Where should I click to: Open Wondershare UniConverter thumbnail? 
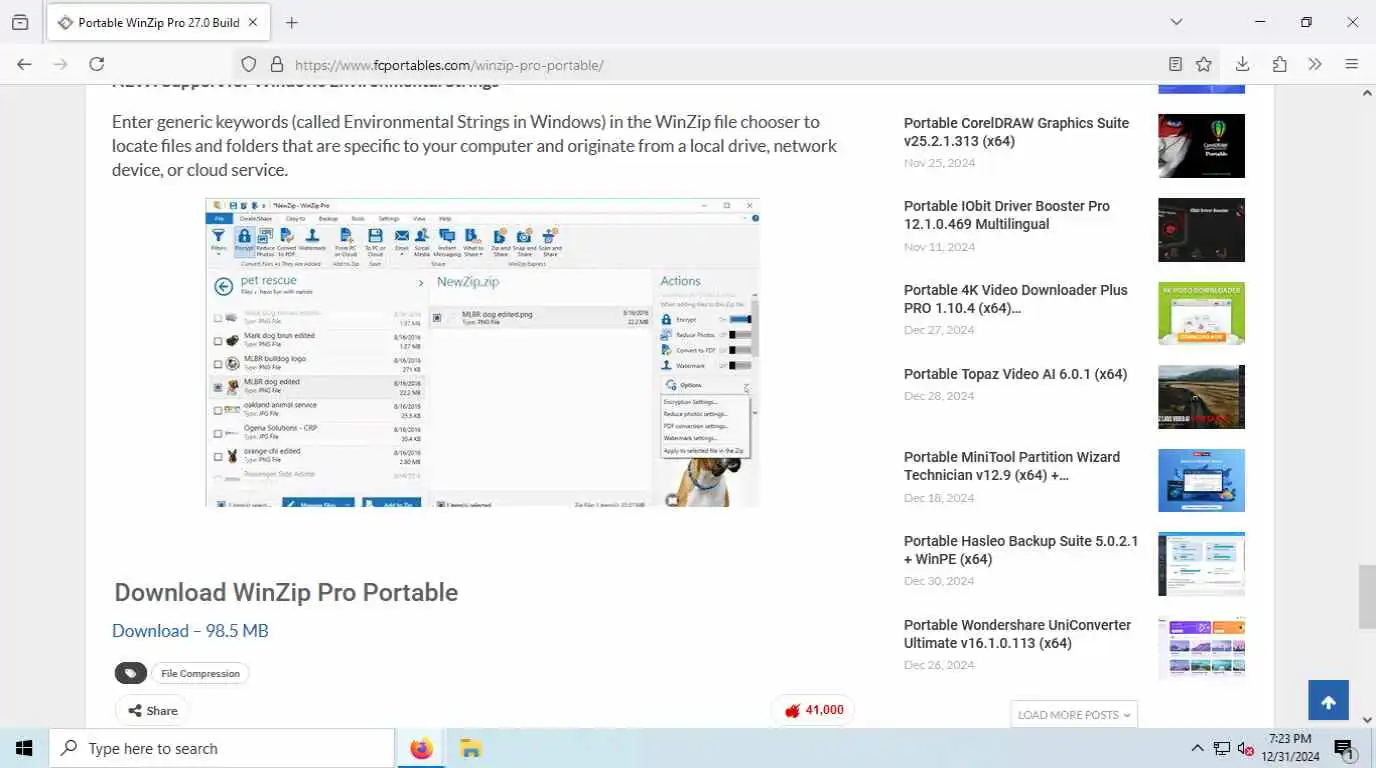click(x=1201, y=648)
